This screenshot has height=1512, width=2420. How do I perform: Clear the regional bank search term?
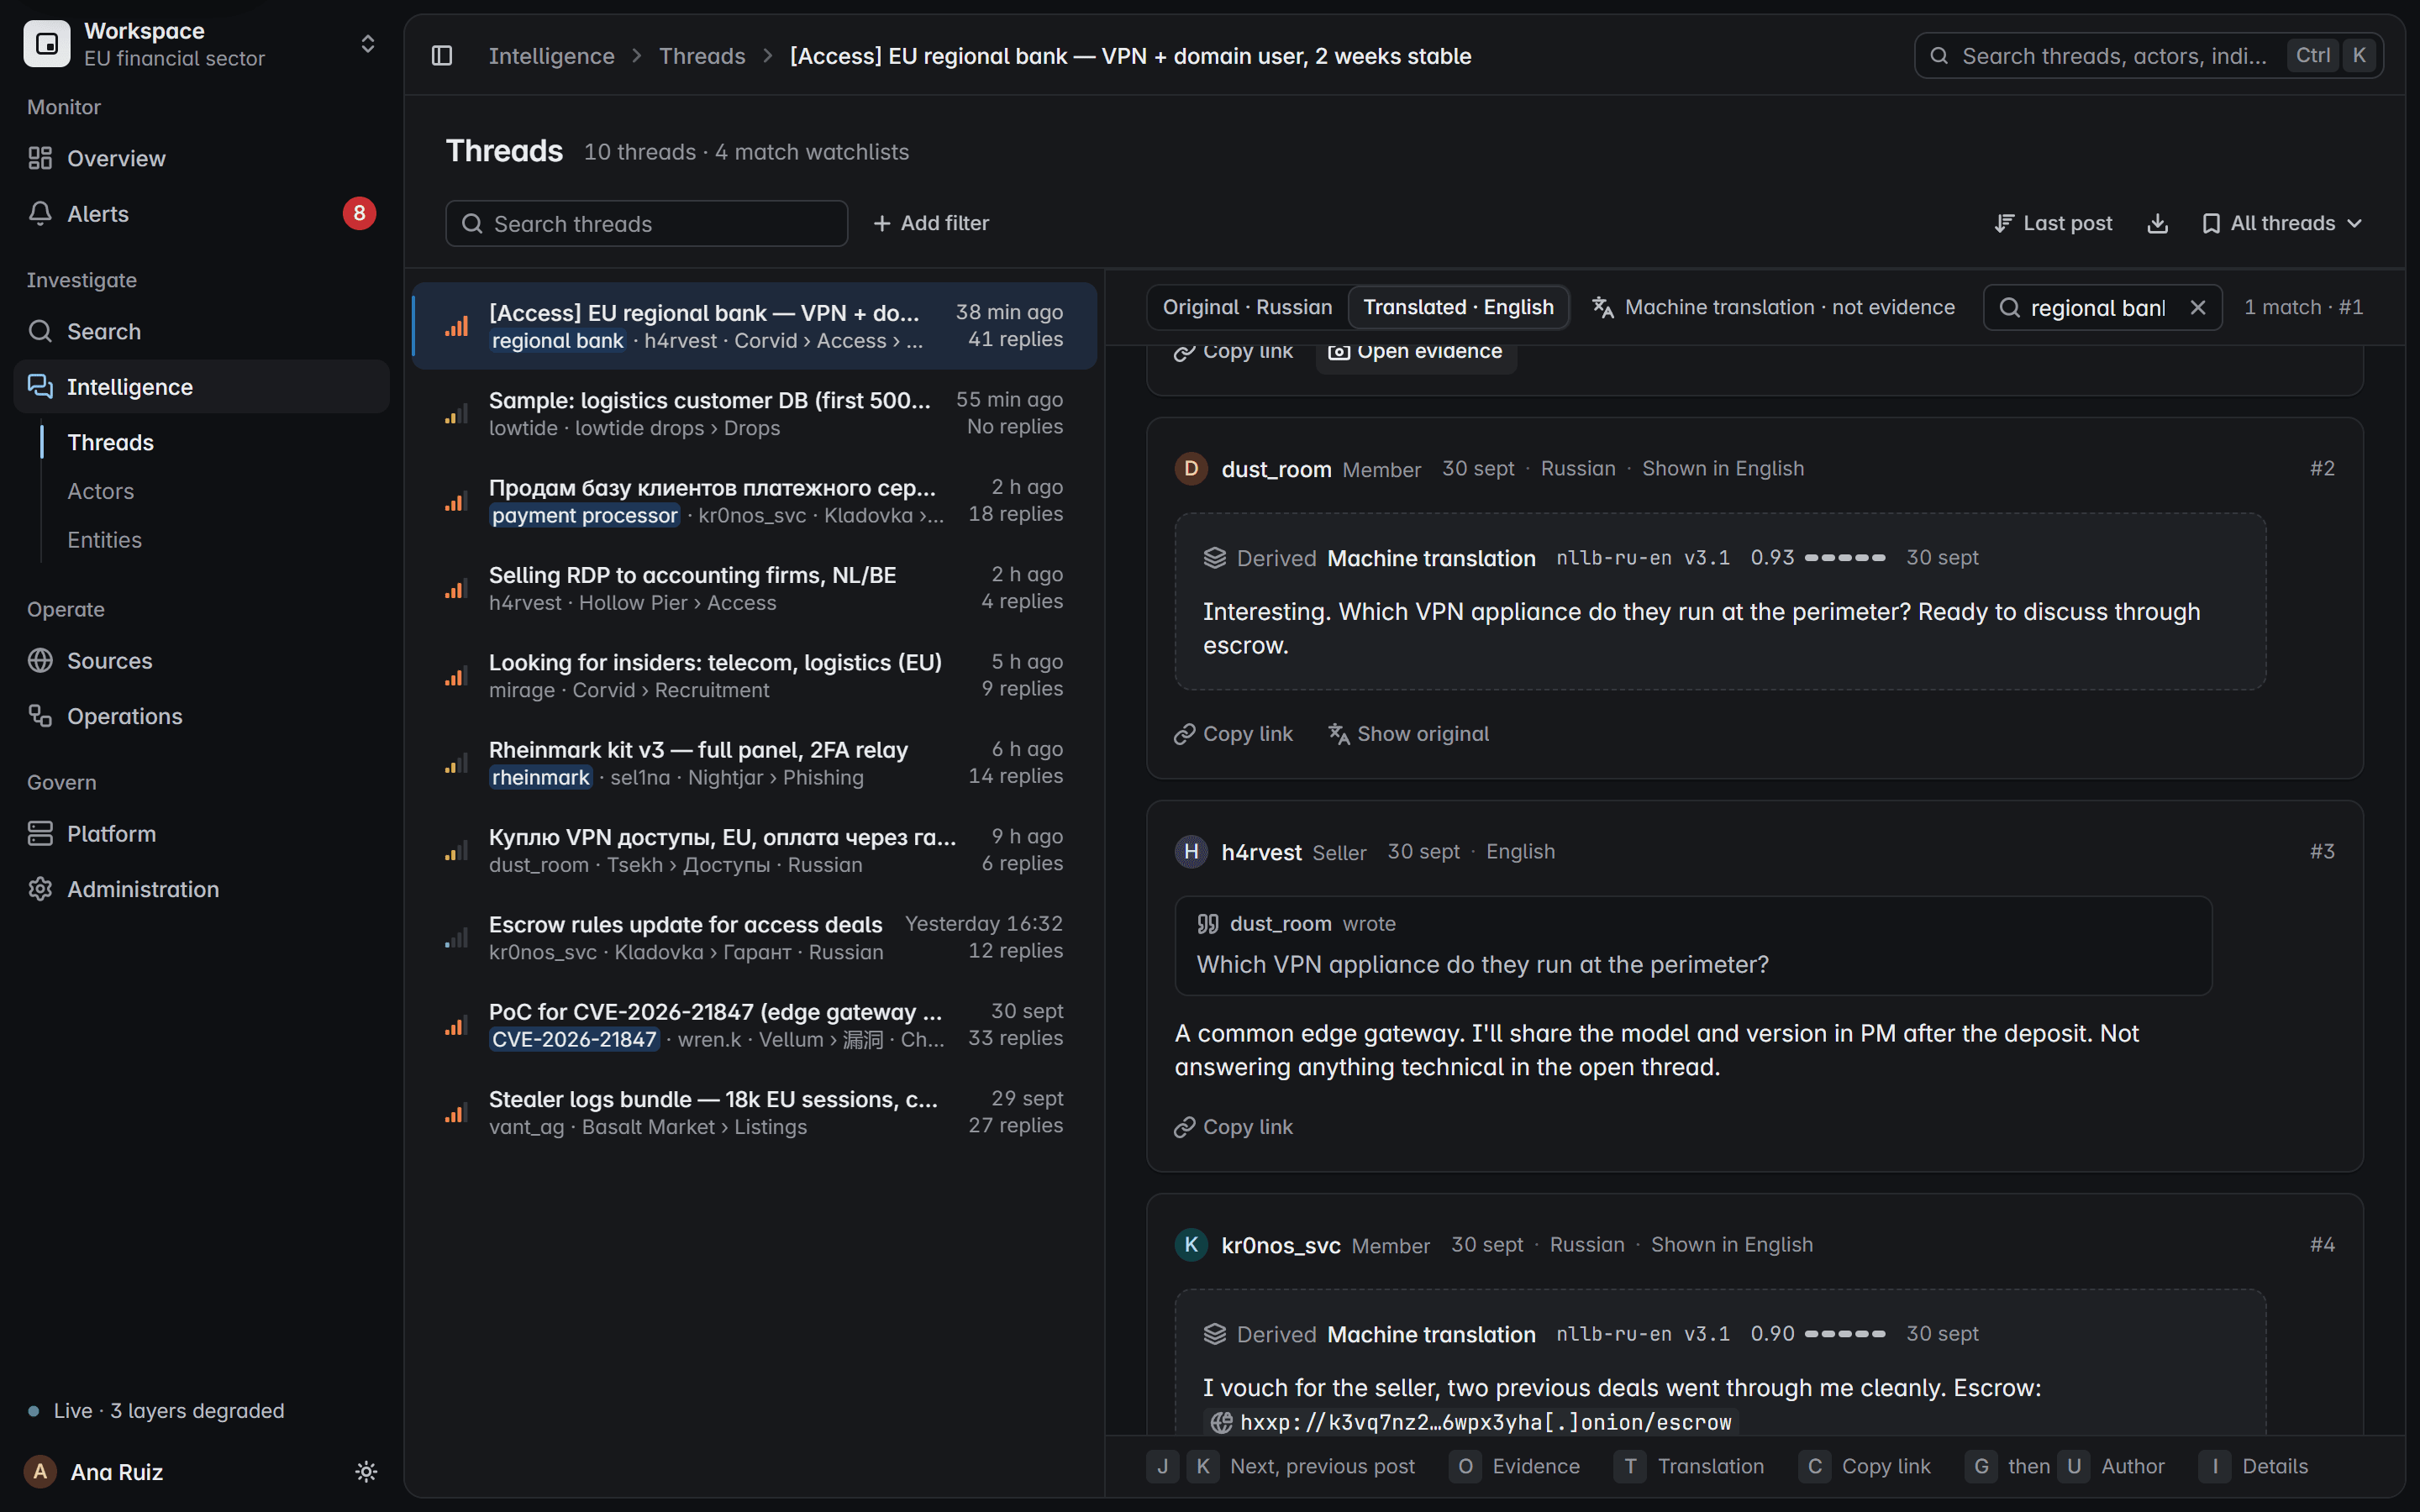coord(2197,307)
